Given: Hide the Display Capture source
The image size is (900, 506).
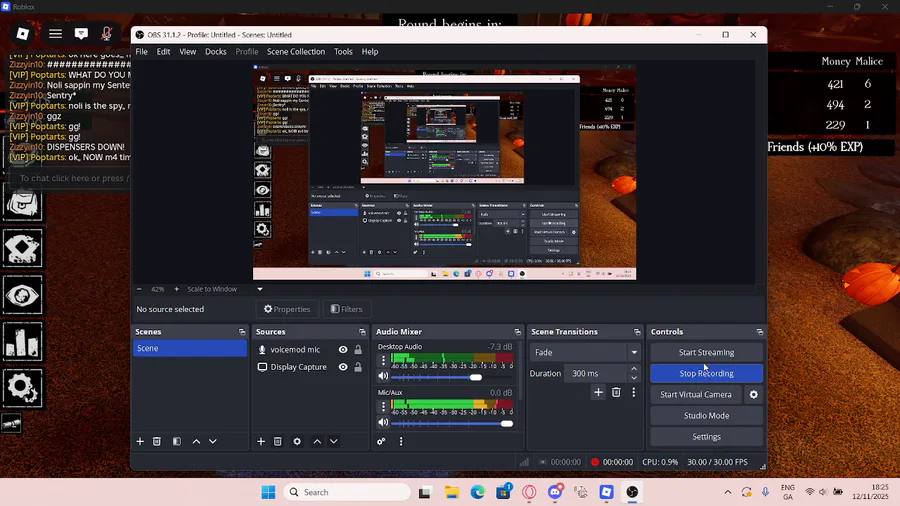Looking at the screenshot, I should (343, 367).
